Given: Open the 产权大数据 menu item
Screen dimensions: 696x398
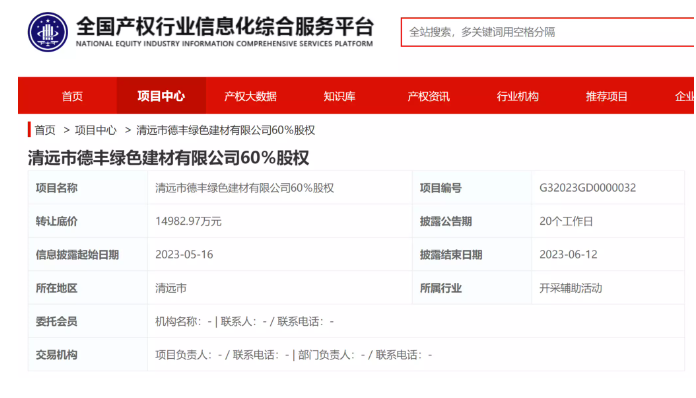Looking at the screenshot, I should [x=250, y=96].
